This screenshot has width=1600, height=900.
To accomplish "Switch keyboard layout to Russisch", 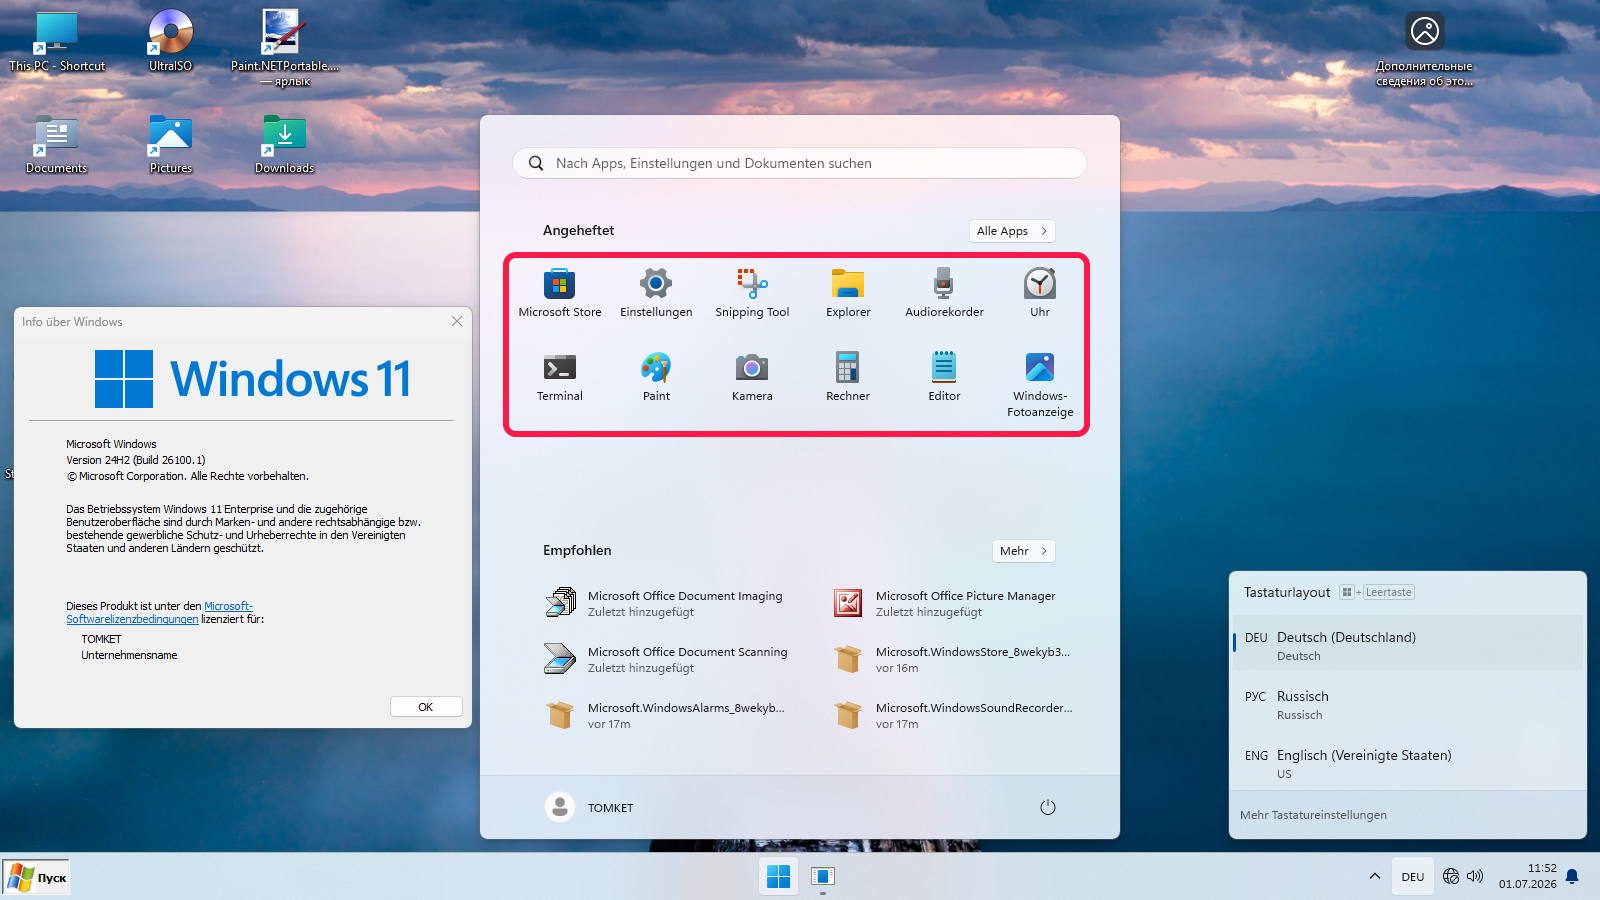I will [x=1408, y=705].
